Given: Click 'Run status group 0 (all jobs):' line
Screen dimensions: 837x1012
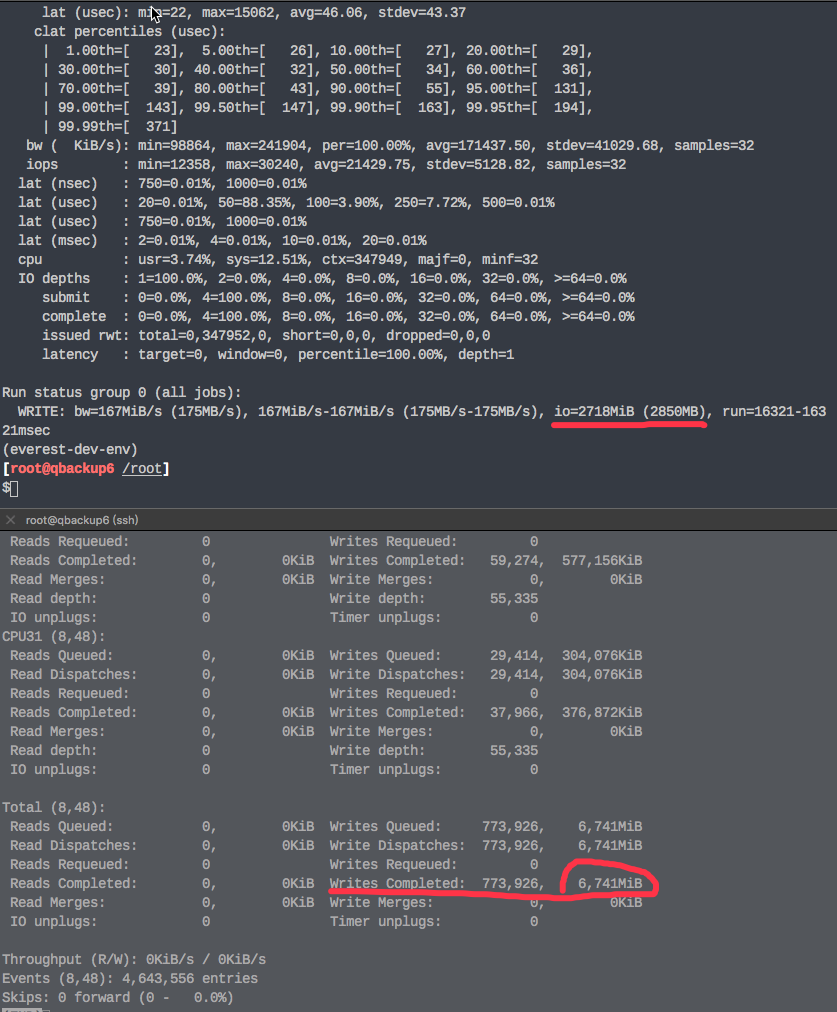Looking at the screenshot, I should [121, 392].
